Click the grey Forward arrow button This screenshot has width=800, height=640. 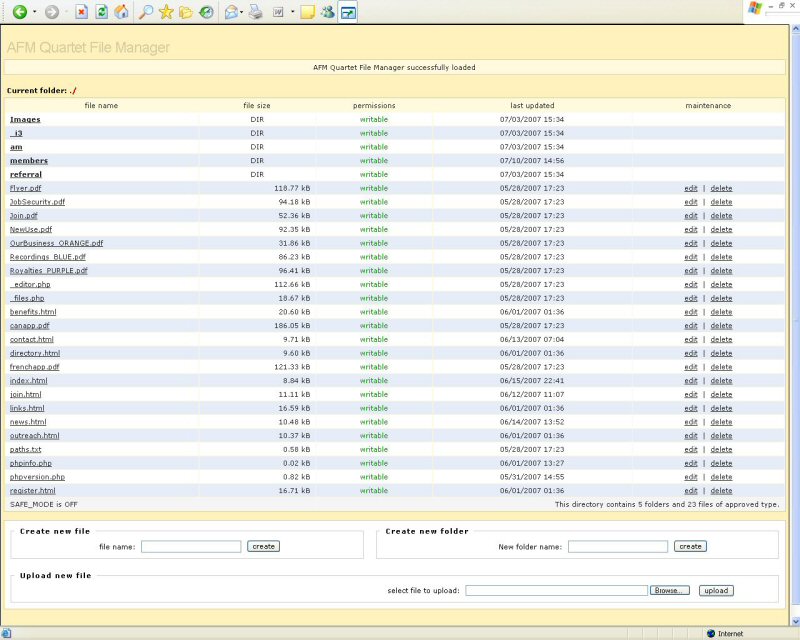click(52, 12)
